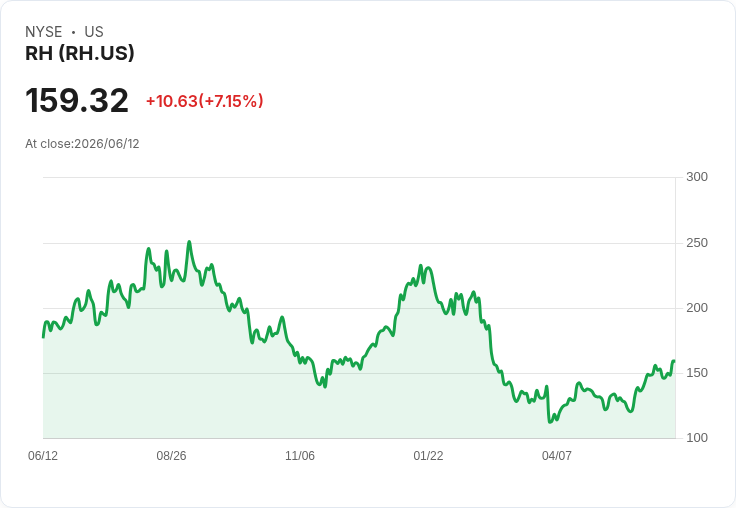Click the 01/22 date axis label

428,455
